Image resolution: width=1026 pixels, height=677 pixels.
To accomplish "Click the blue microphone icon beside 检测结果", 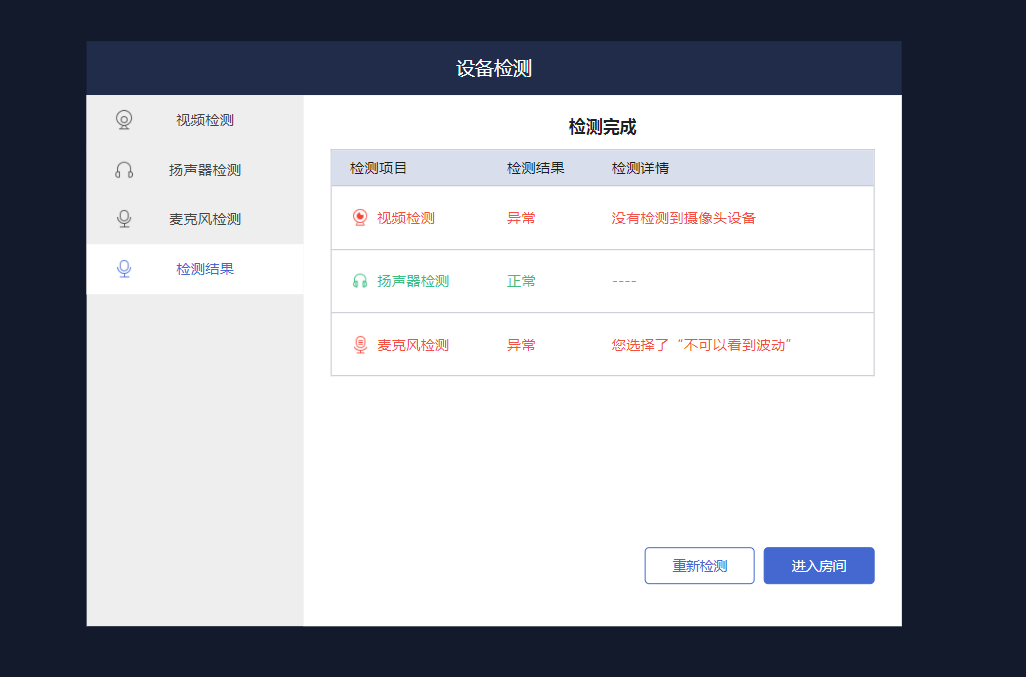I will (124, 269).
